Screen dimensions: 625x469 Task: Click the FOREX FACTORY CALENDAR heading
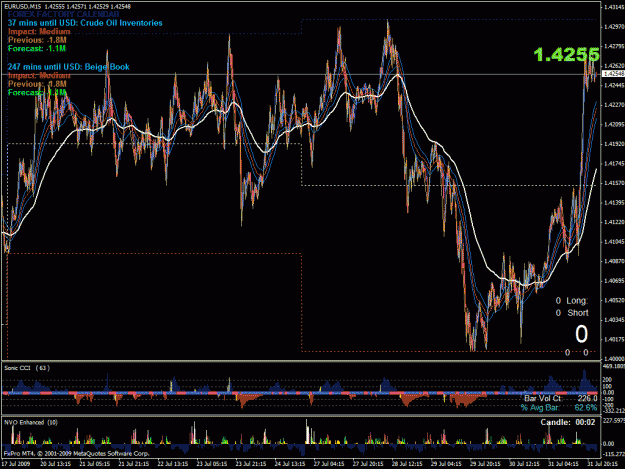click(x=64, y=15)
